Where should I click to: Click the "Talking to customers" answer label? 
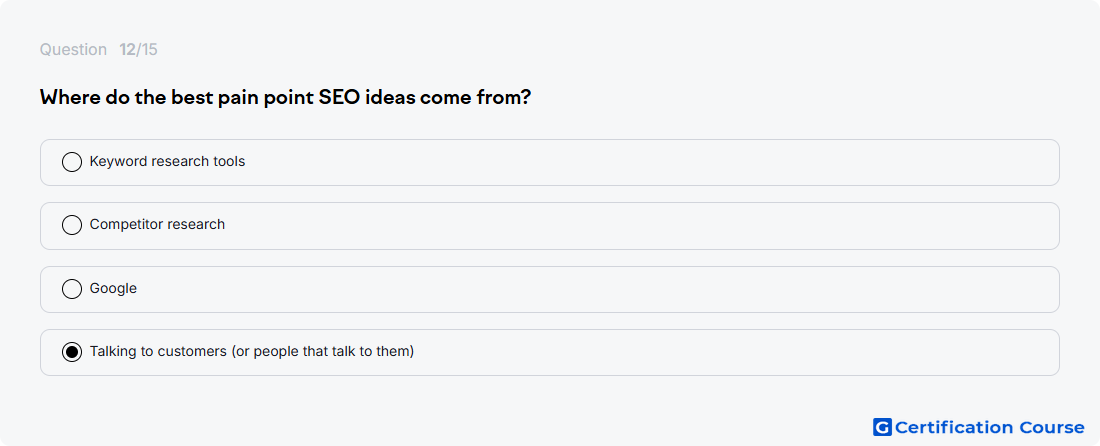click(x=252, y=351)
